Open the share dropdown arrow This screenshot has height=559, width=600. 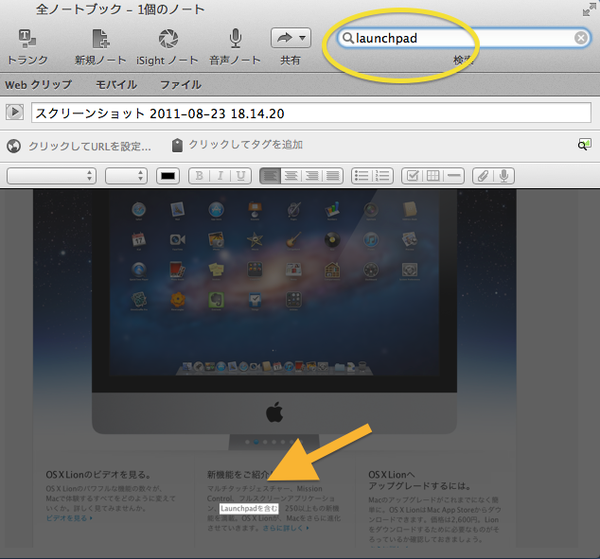(303, 38)
